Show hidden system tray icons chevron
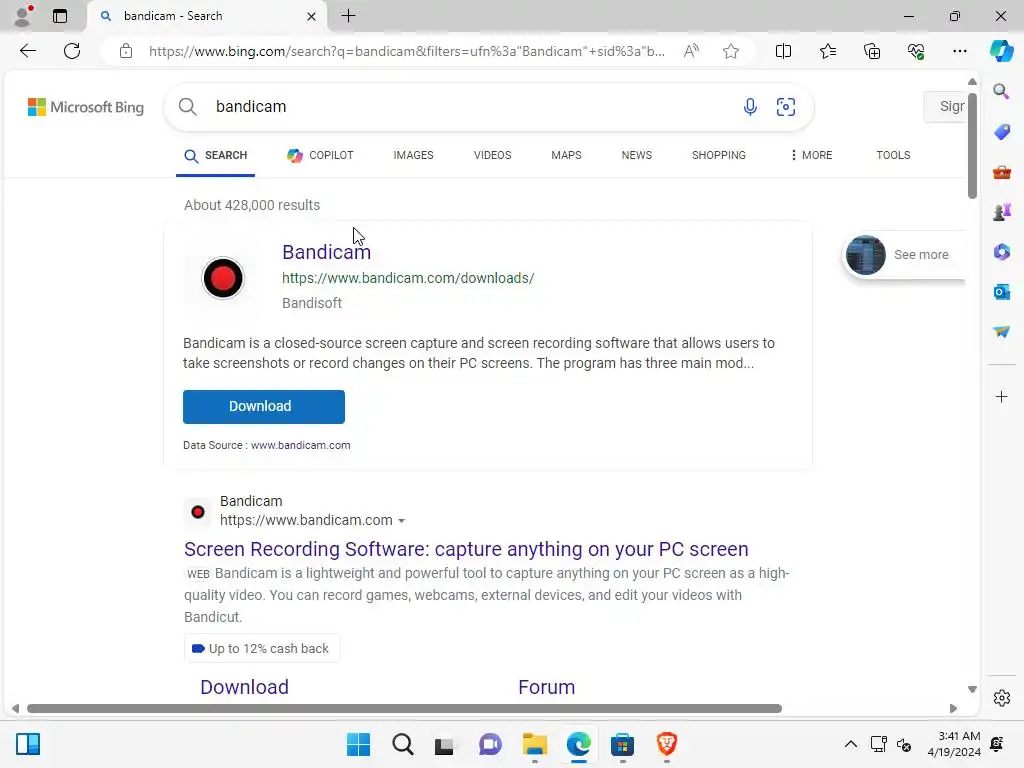Viewport: 1024px width, 768px height. coord(850,744)
